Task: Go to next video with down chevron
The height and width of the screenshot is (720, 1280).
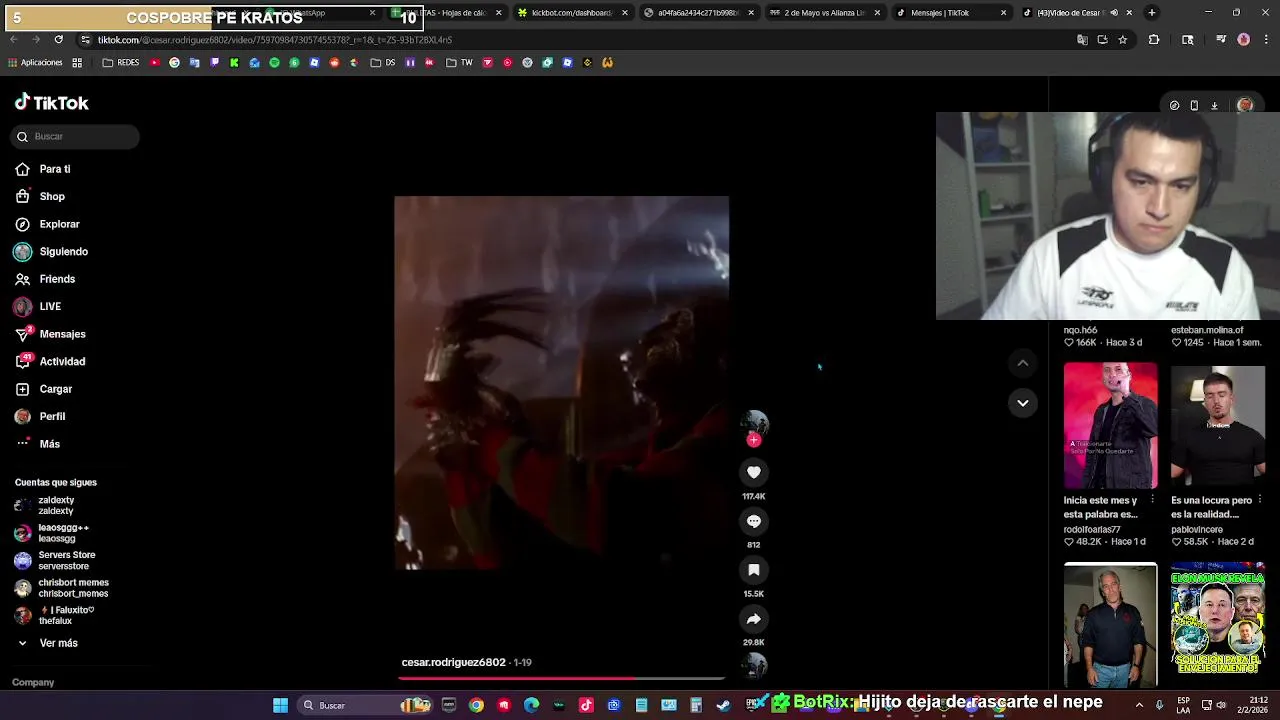Action: 1022,403
